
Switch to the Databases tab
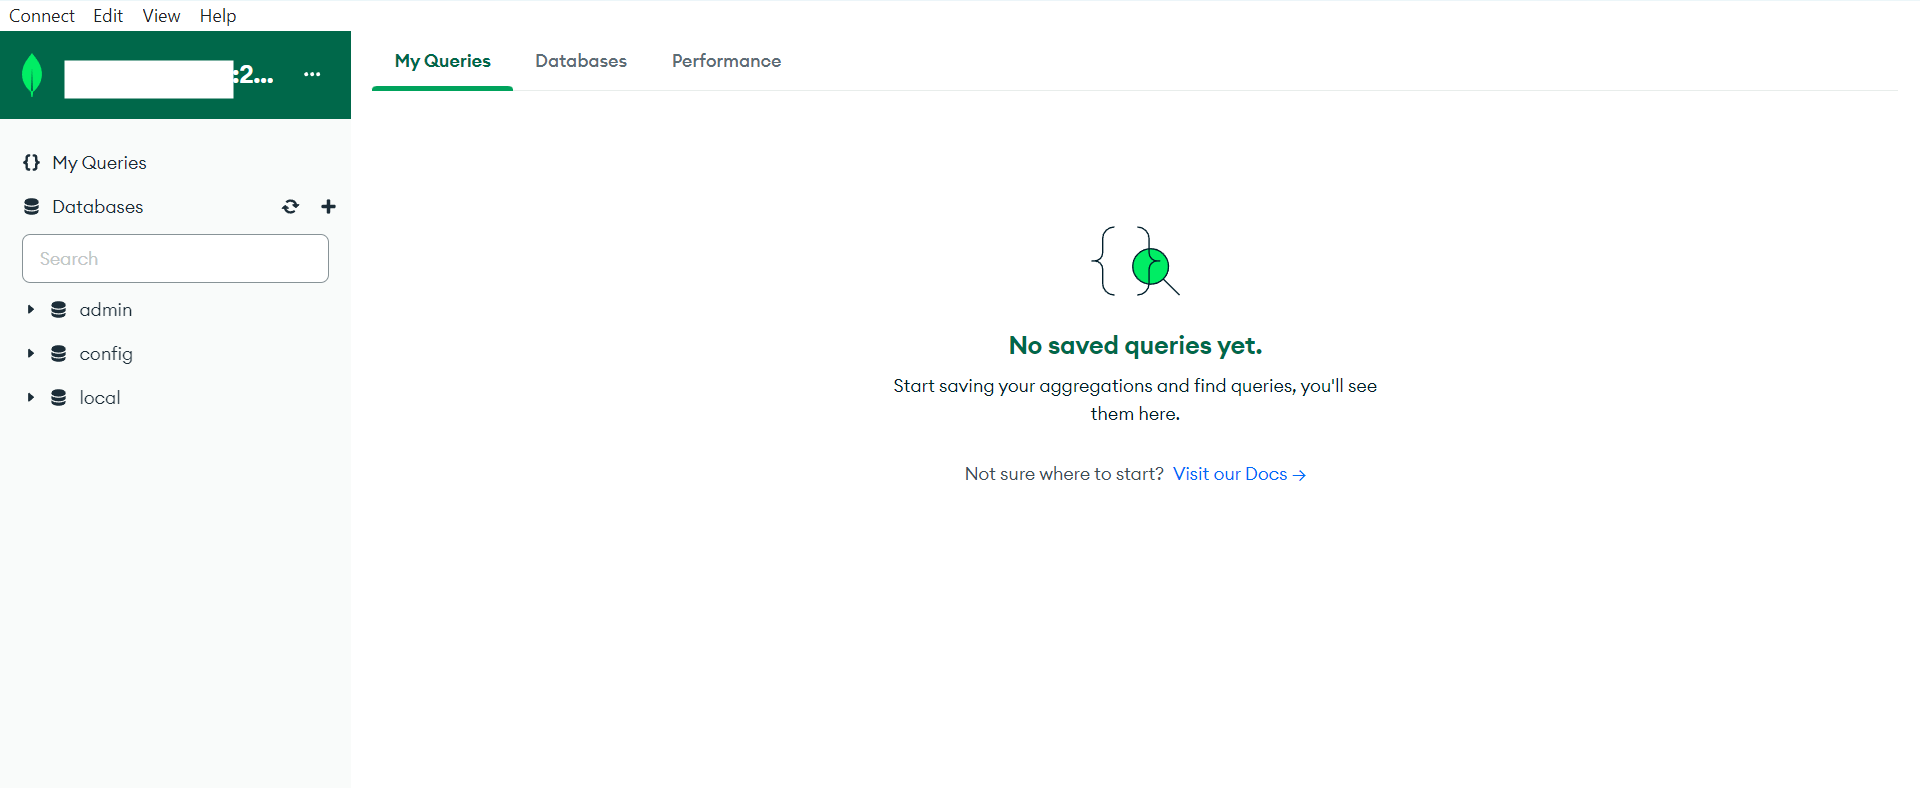(581, 61)
